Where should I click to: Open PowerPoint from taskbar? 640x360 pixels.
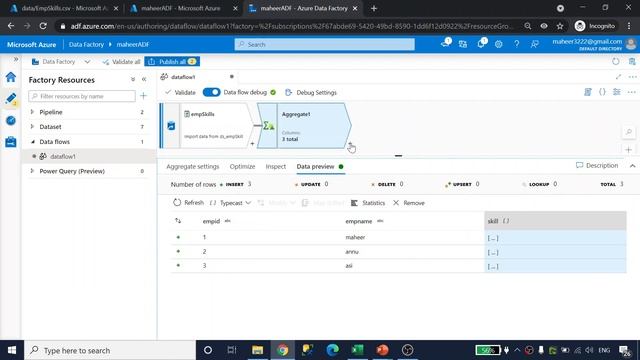(x=382, y=350)
